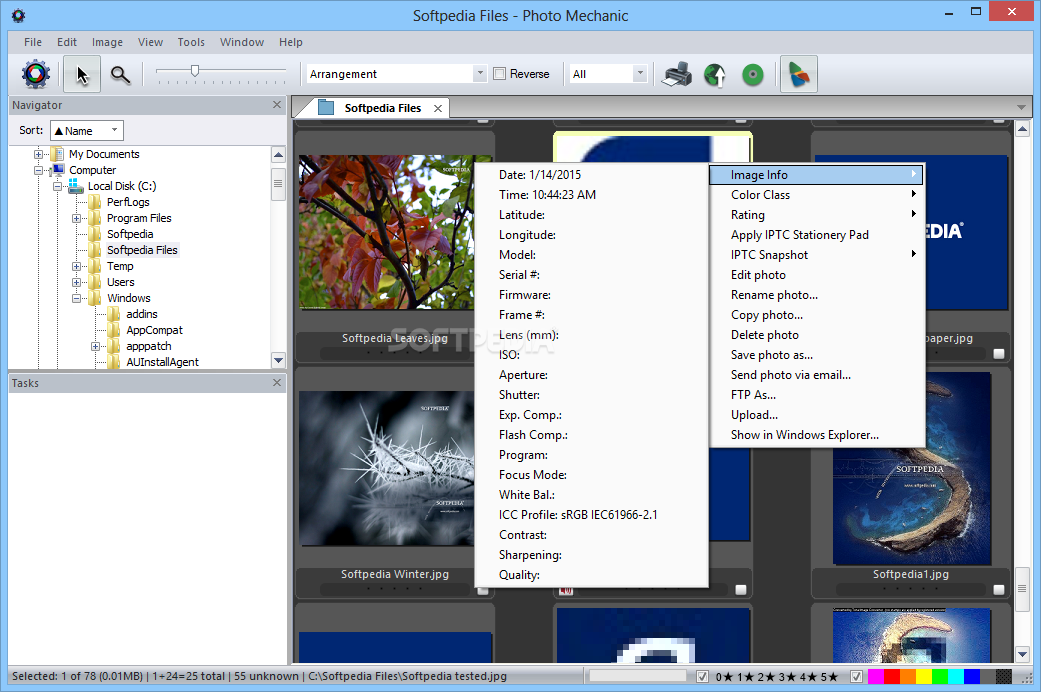1041x692 pixels.
Task: Expand the Program Files folder node
Action: coord(76,218)
